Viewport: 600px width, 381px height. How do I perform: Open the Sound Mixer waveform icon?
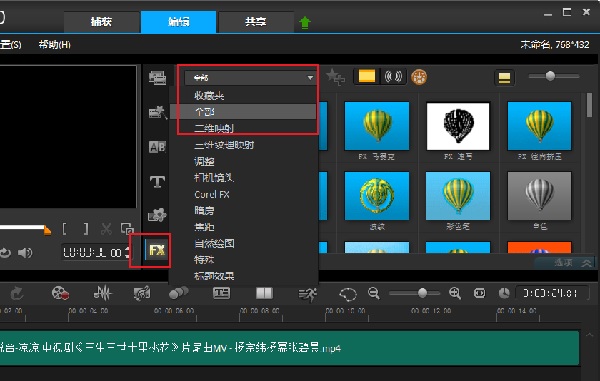[x=103, y=293]
